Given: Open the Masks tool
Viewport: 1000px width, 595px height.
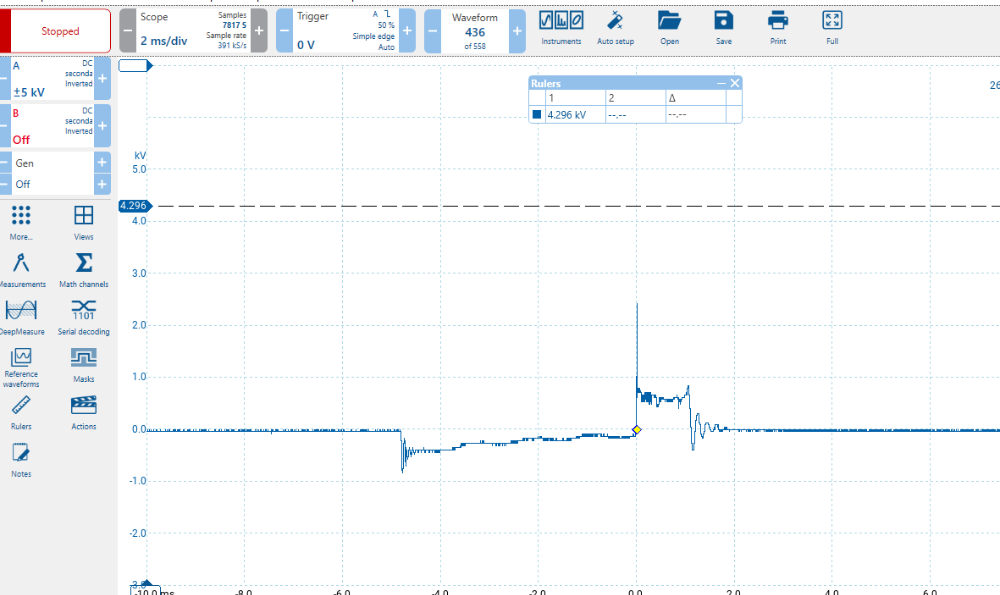Looking at the screenshot, I should pos(84,364).
